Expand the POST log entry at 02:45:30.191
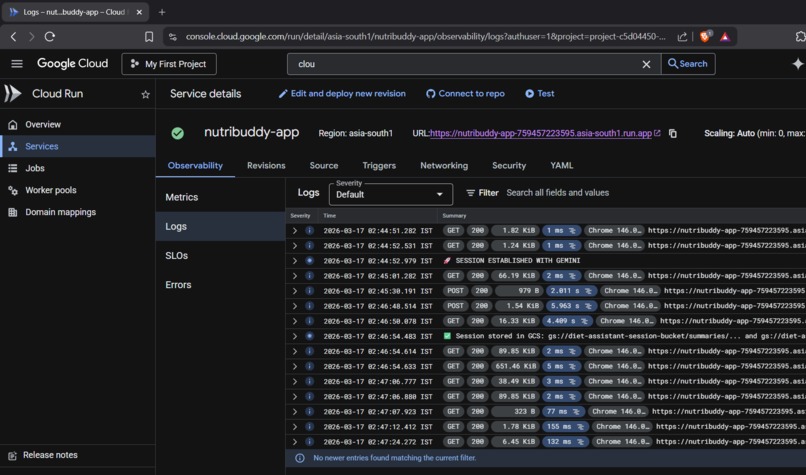The image size is (806, 475). (295, 291)
